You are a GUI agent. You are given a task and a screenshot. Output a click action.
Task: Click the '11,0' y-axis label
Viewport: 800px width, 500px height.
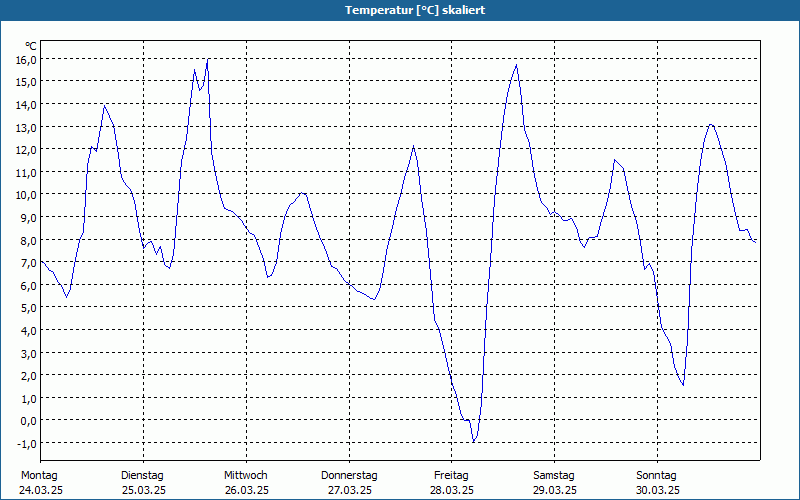(27, 172)
